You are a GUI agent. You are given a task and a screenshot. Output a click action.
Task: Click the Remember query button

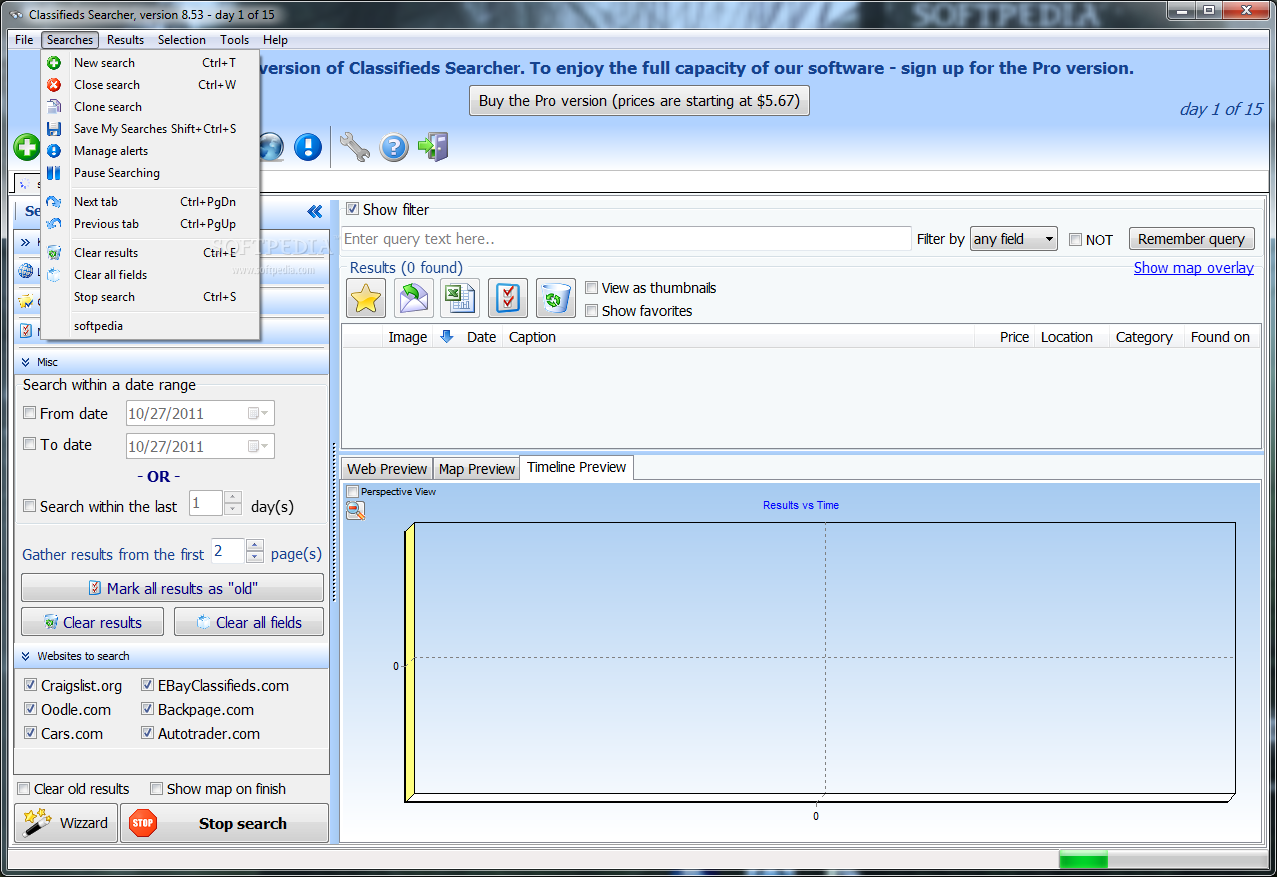1191,239
